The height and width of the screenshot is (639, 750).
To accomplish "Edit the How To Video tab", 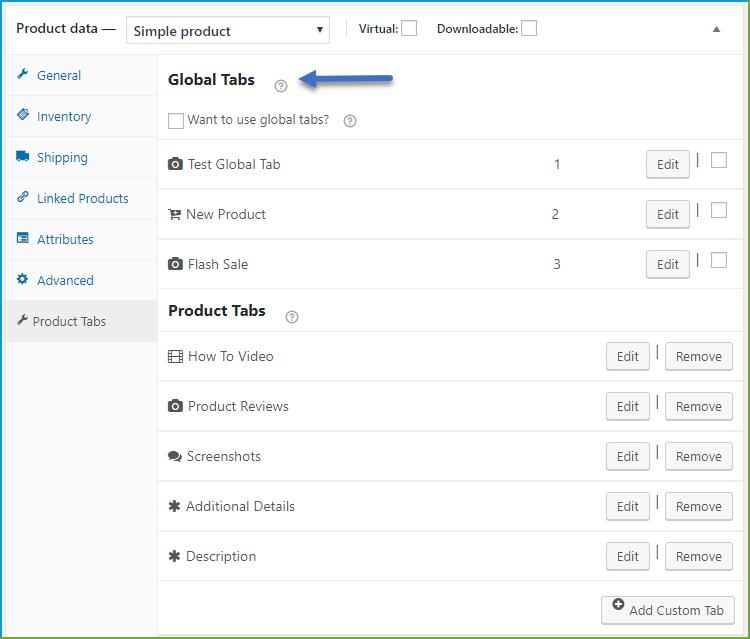I will coord(628,356).
